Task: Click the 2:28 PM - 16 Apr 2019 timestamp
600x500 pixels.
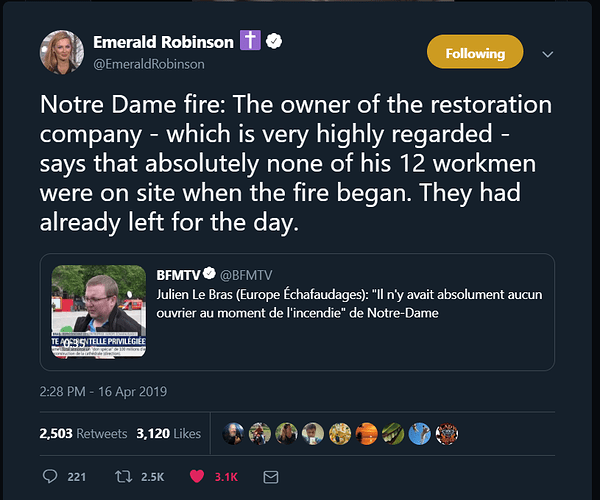Action: pos(103,391)
